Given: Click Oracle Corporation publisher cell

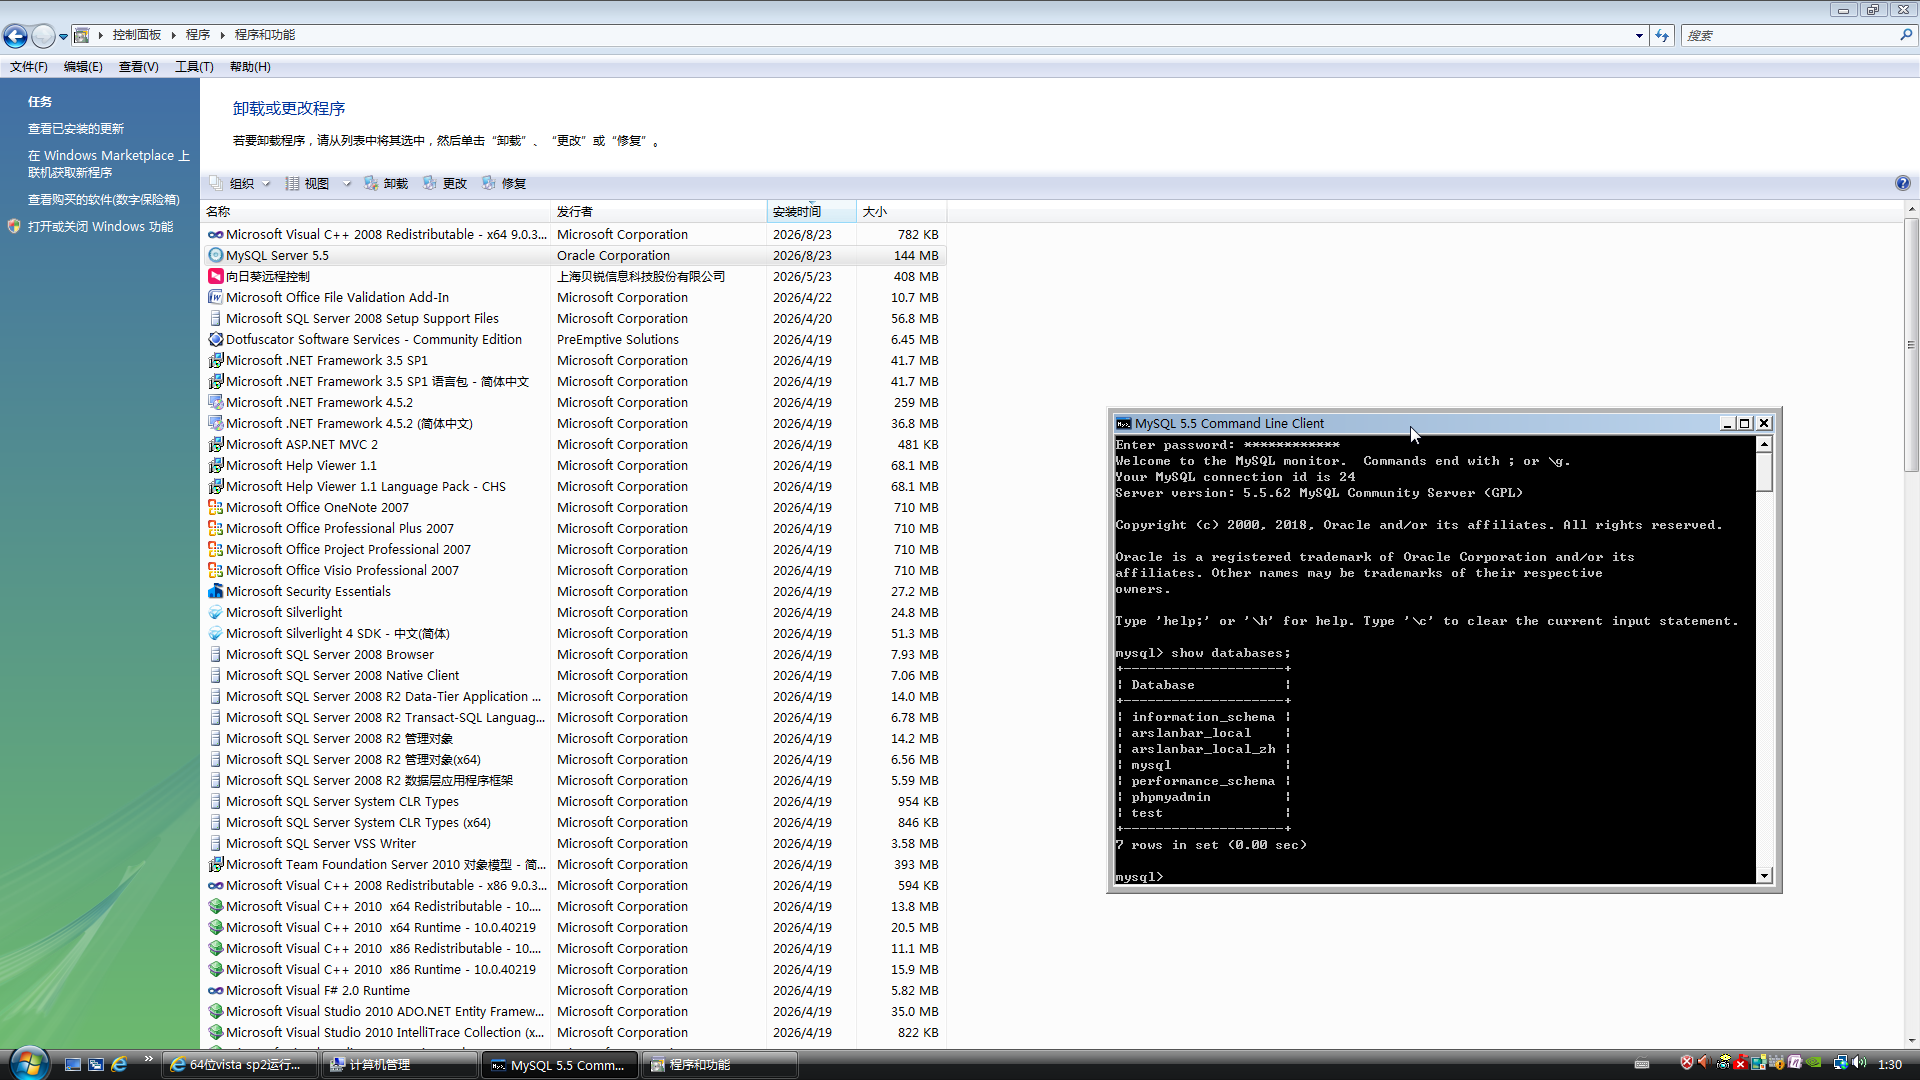Looking at the screenshot, I should [613, 256].
